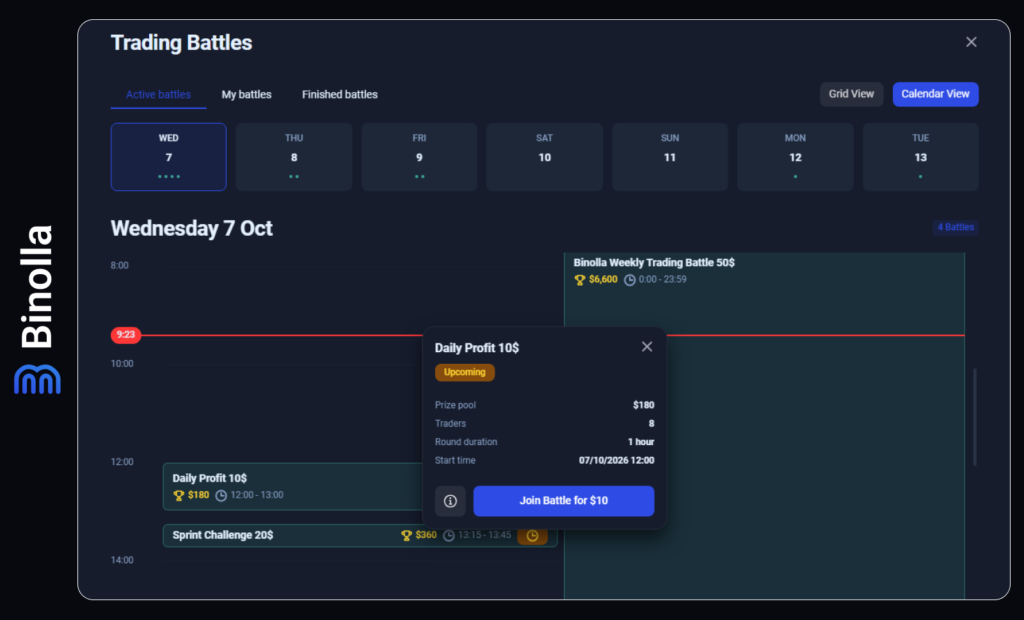Image resolution: width=1024 pixels, height=620 pixels.
Task: Click the Trading Battles title
Action: pos(182,43)
